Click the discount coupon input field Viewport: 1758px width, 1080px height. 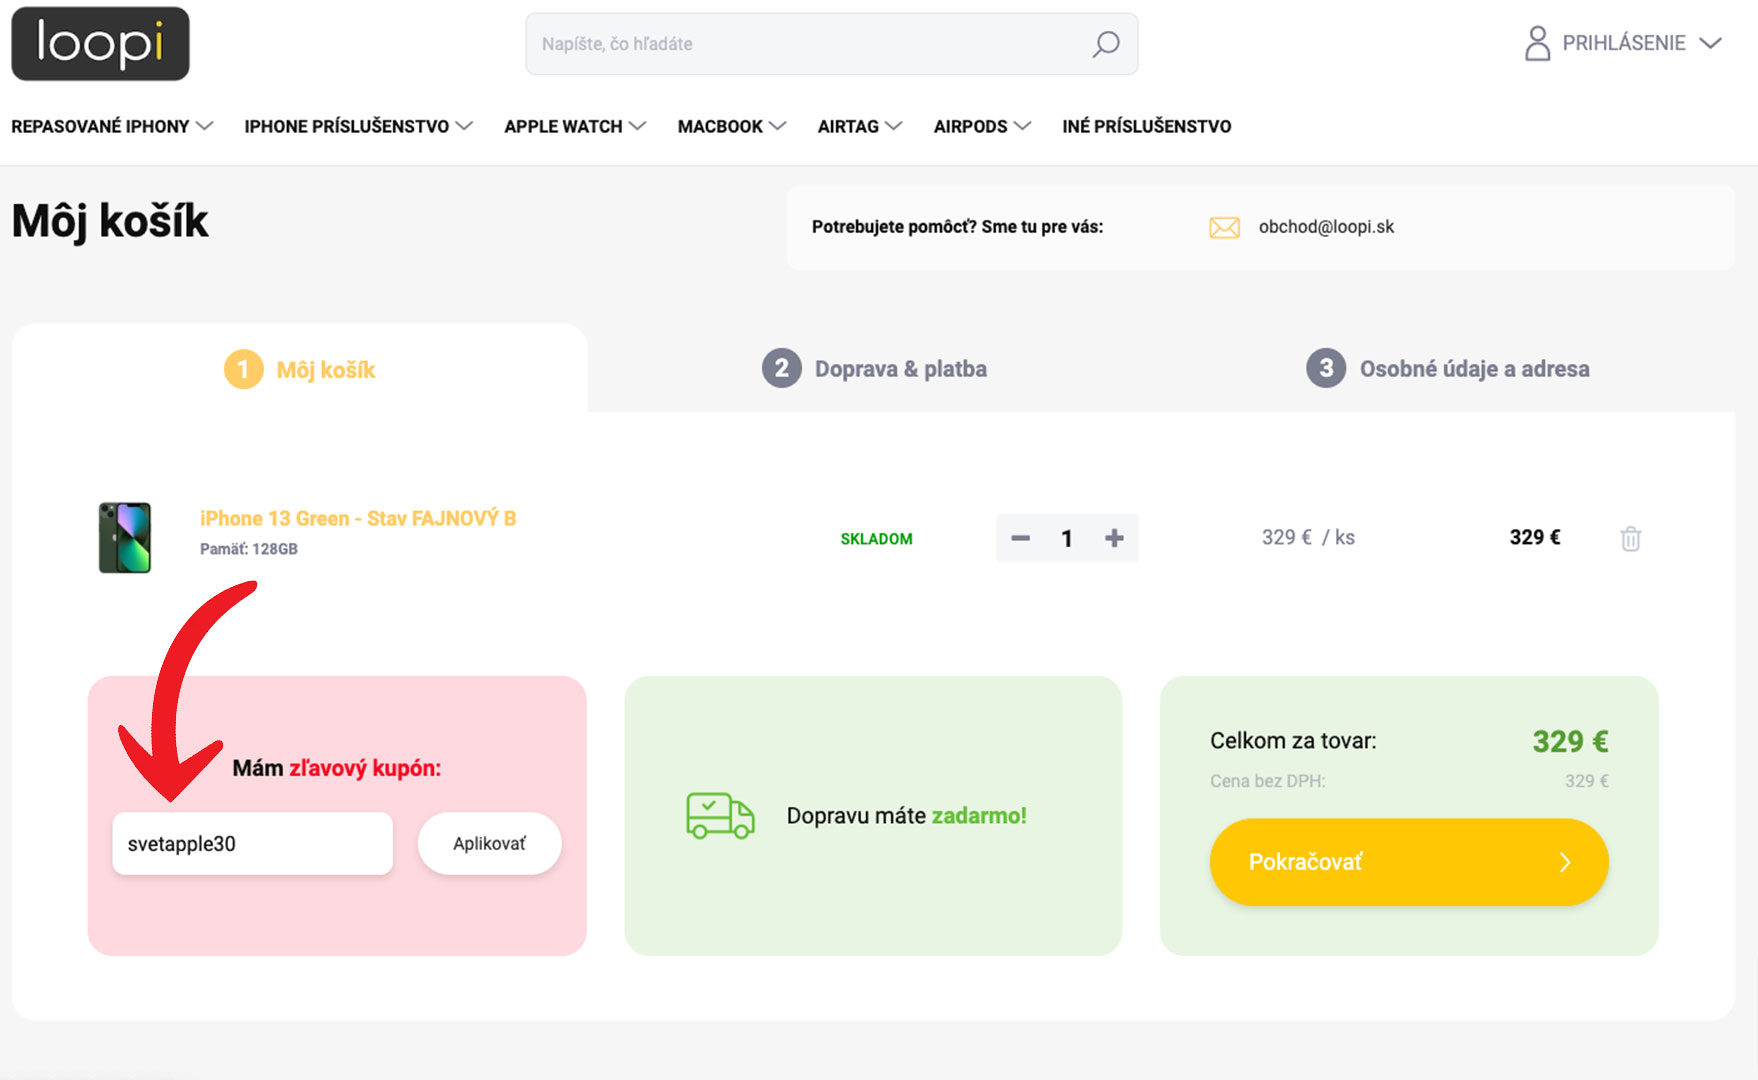click(x=252, y=844)
